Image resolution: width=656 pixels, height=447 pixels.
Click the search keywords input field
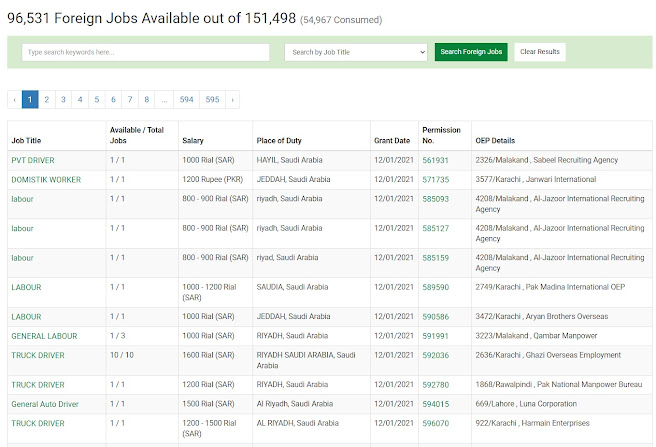click(x=146, y=52)
